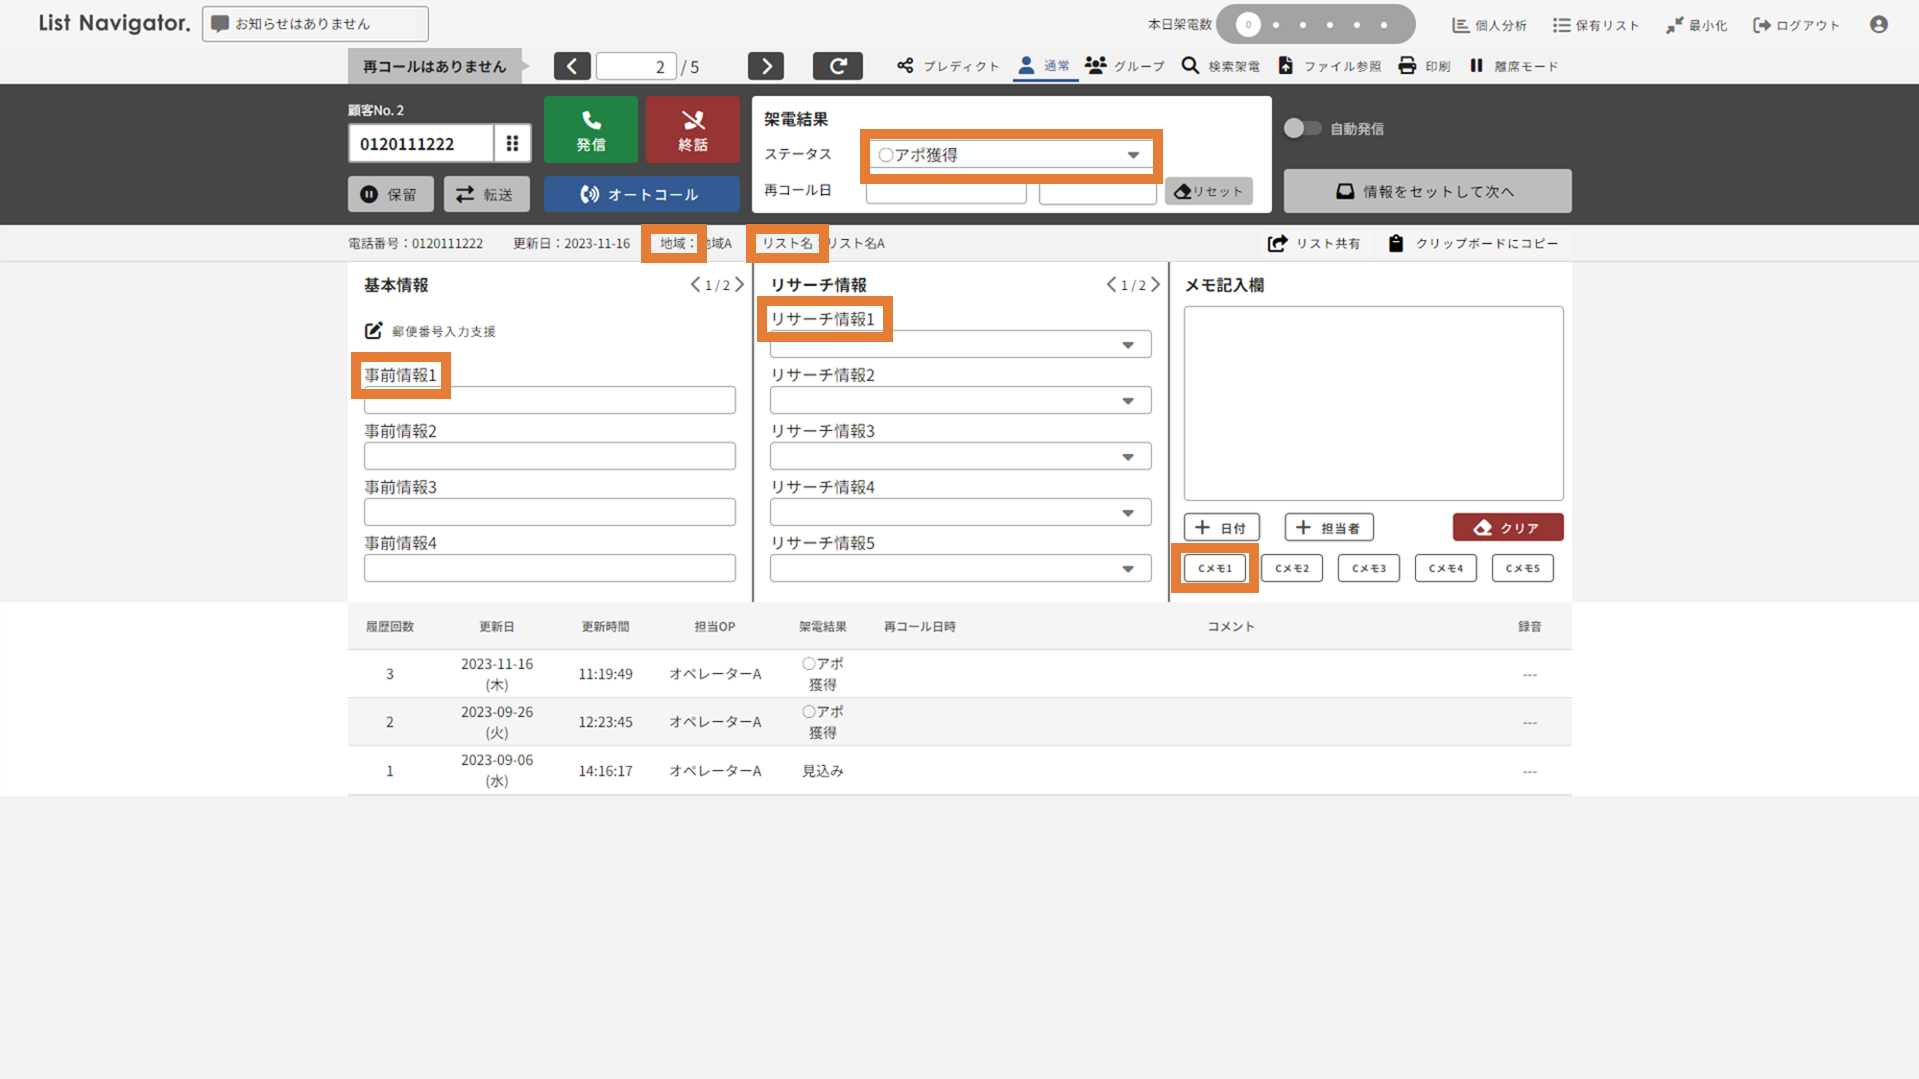
Task: Click the reload arrow icon in toolbar
Action: (837, 66)
